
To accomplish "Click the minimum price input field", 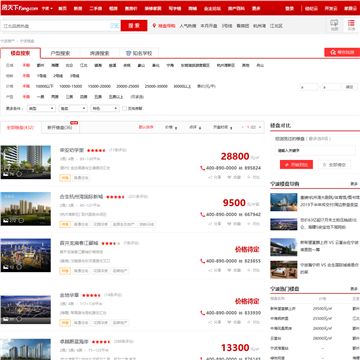I will pyautogui.click(x=309, y=87).
